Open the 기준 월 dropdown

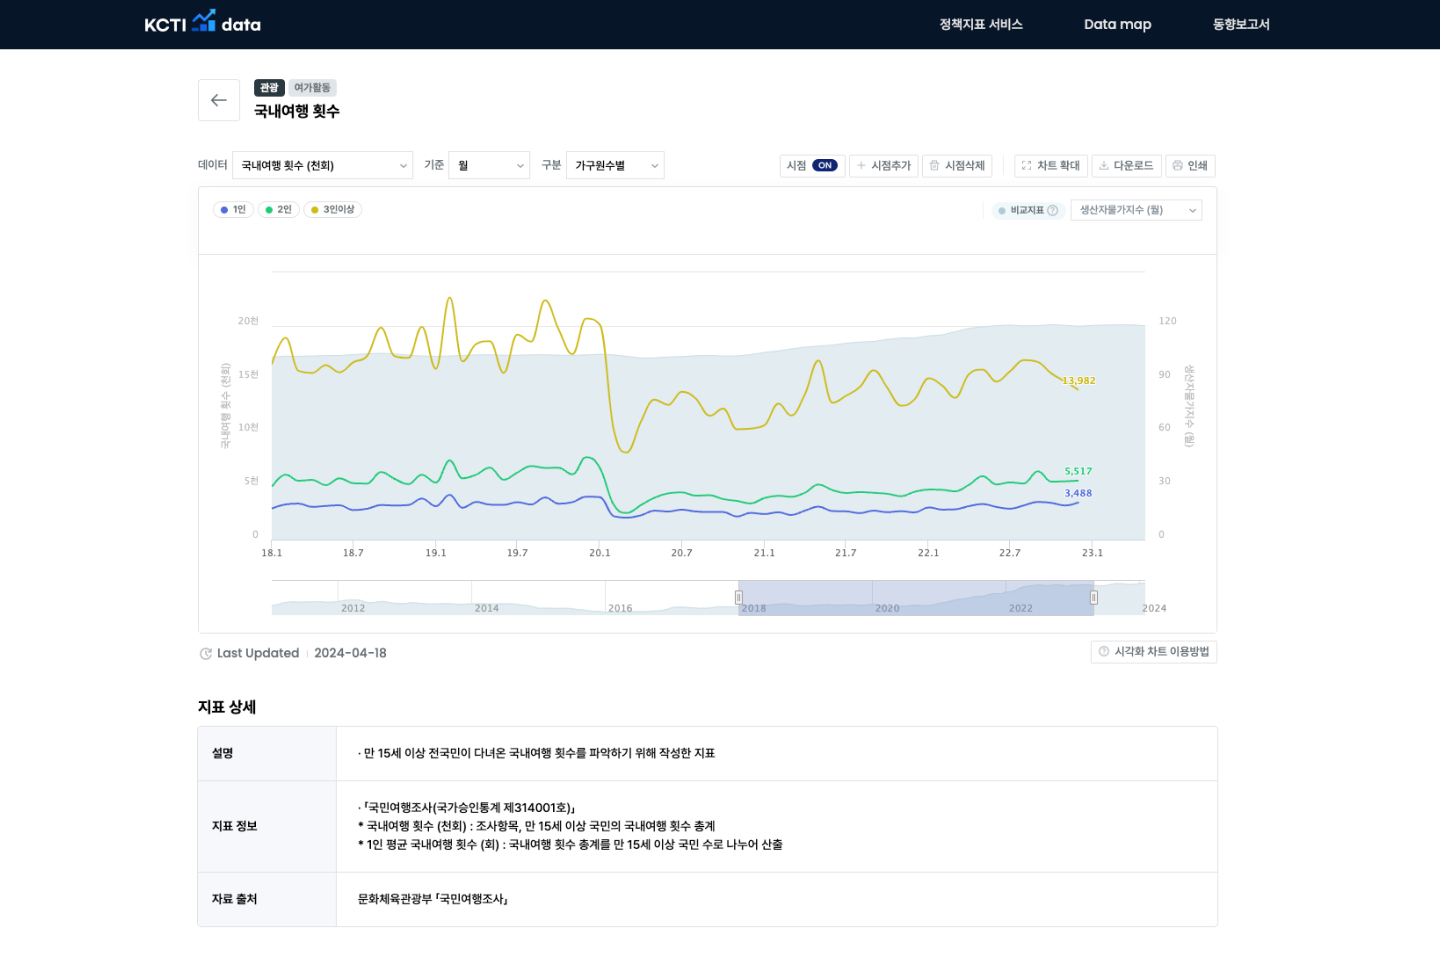click(489, 166)
